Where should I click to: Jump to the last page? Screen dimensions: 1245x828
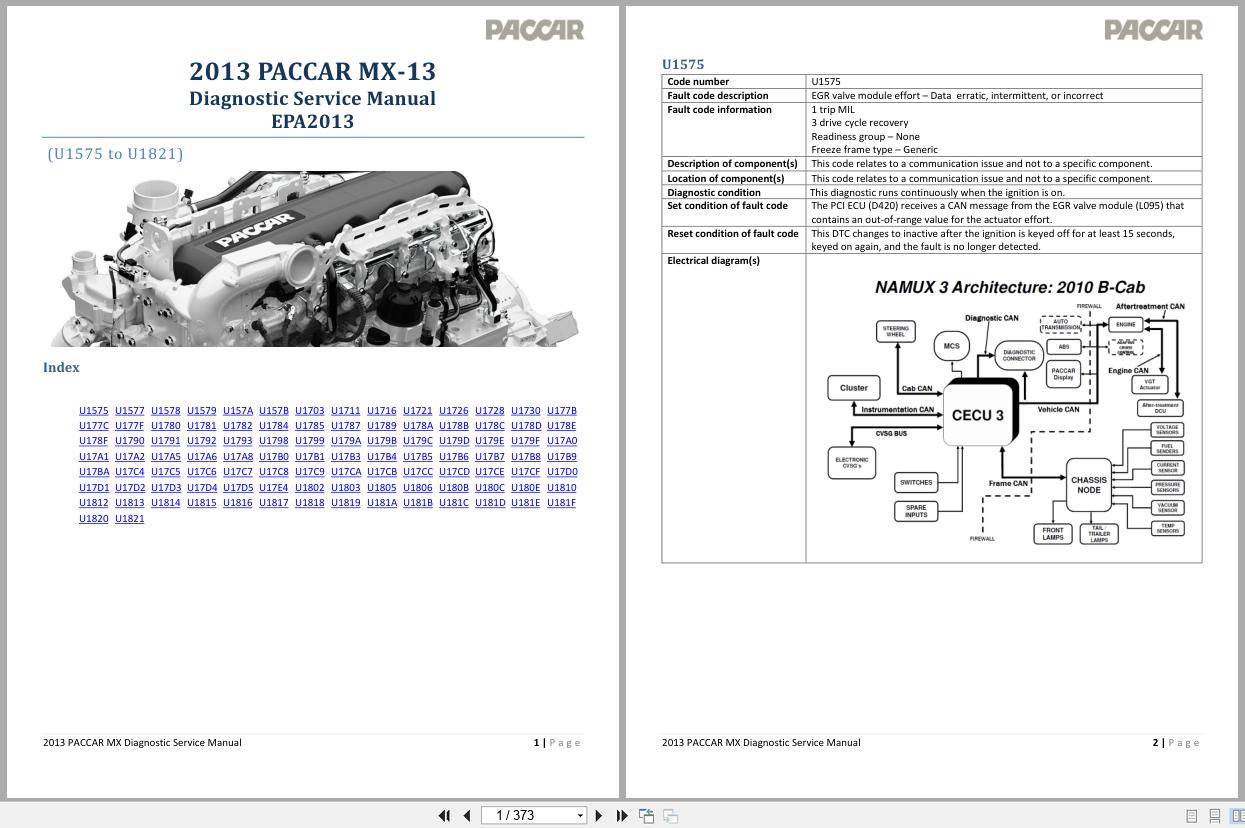point(621,815)
